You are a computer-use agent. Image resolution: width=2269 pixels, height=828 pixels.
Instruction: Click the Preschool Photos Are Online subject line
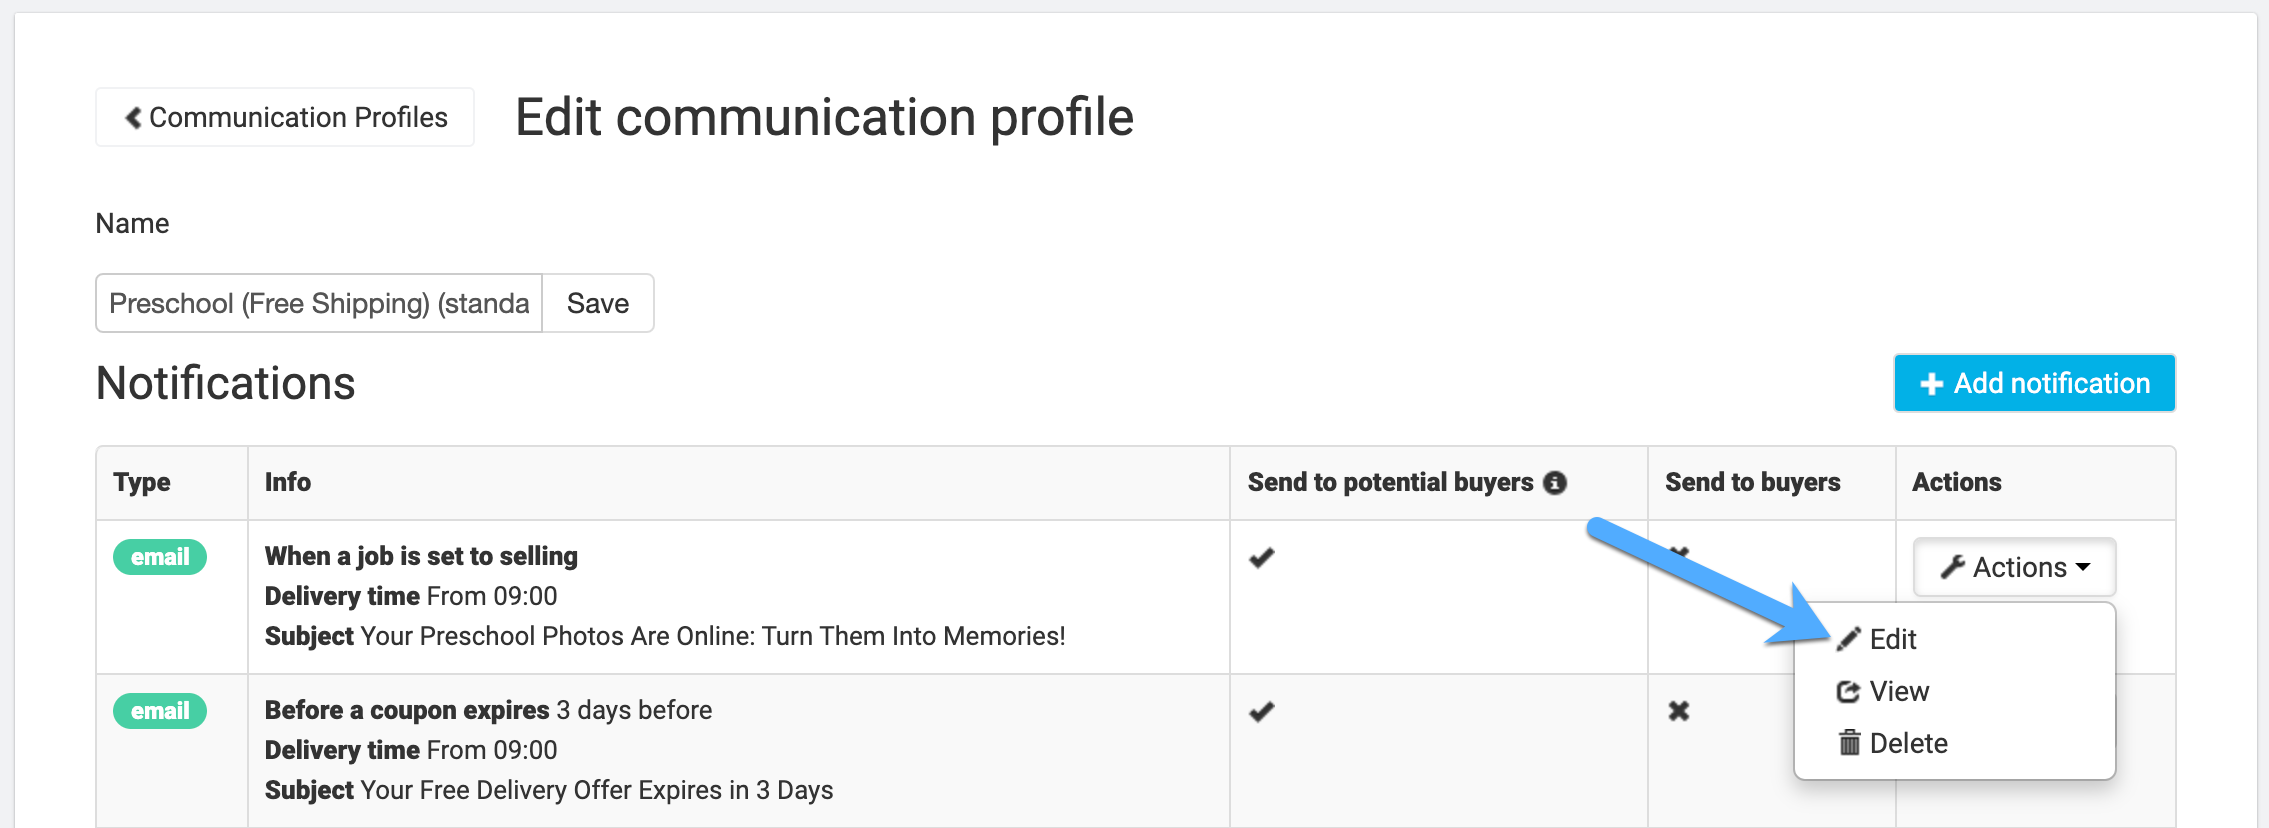(x=665, y=636)
